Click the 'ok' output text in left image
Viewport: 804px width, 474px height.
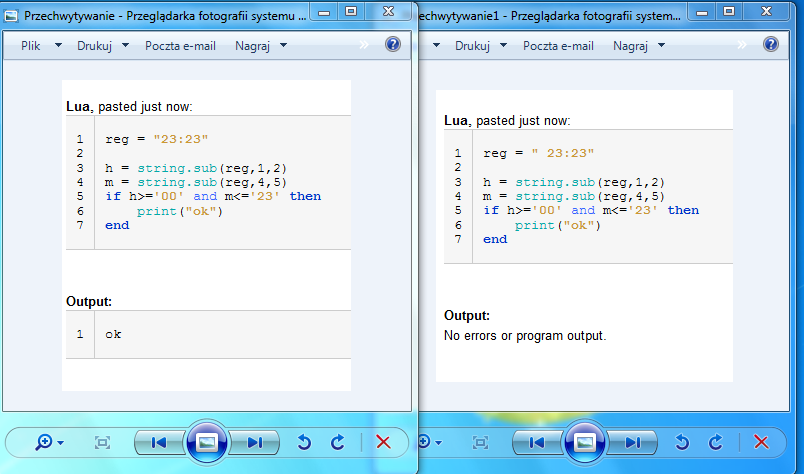point(113,334)
